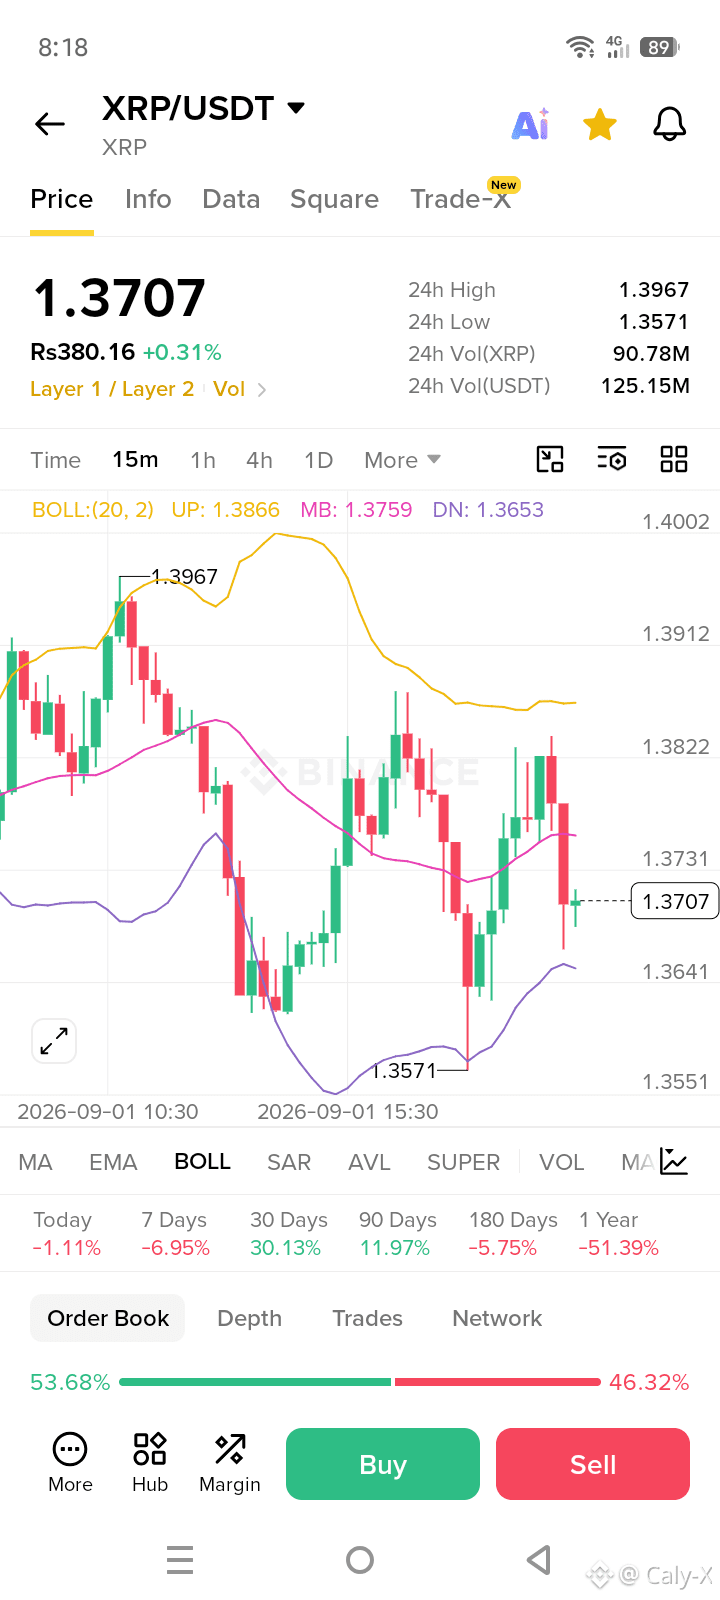Viewport: 720px width, 1600px height.
Task: Expand Layer 1 / Layer 2 tags chevron
Action: pos(262,390)
